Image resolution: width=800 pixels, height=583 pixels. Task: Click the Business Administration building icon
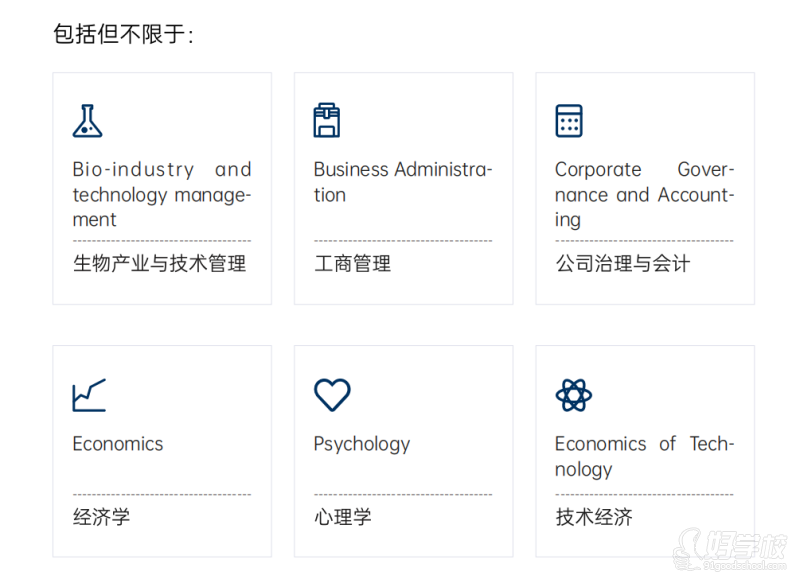(327, 121)
